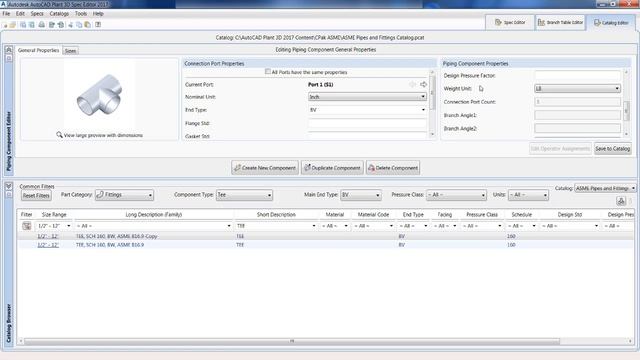640x360 pixels.
Task: Switch to the Sizes tab
Action: point(70,51)
